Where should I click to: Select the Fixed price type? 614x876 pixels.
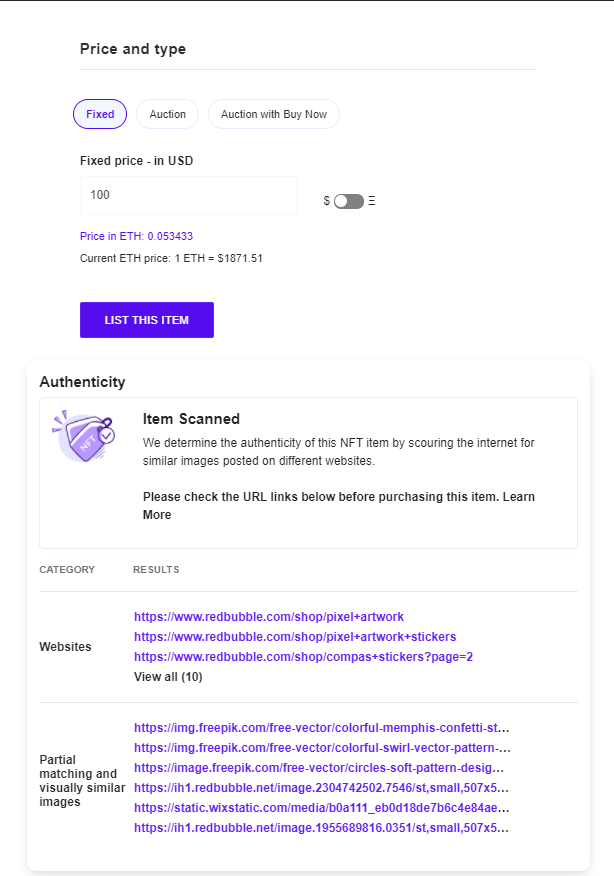(x=100, y=114)
